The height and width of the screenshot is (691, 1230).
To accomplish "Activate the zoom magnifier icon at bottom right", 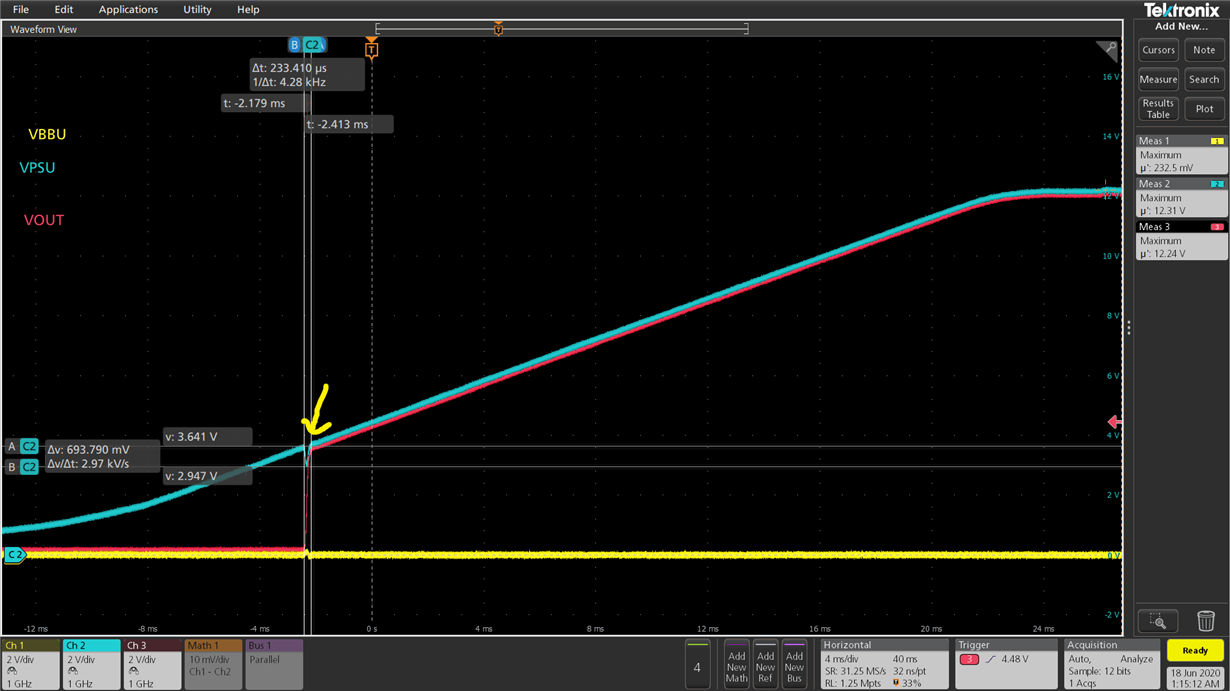I will (x=1157, y=620).
